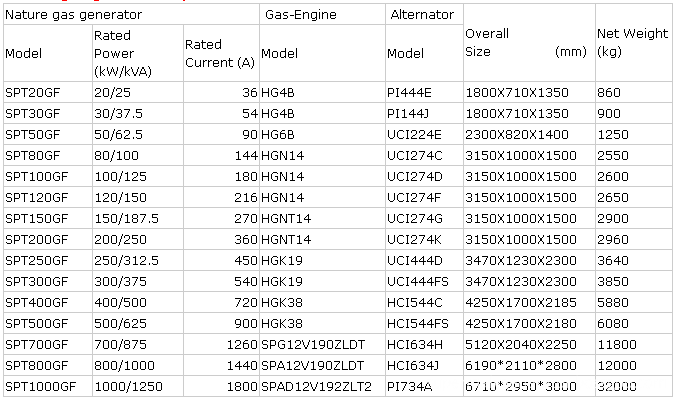Select the 150/187.5 rated power cell
This screenshot has width=677, height=402.
coord(138,218)
